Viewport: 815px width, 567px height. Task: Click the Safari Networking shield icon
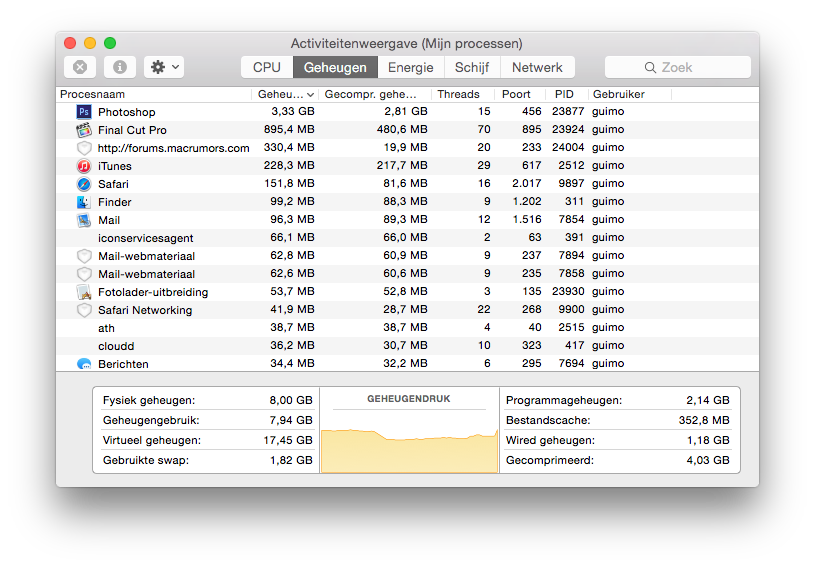pyautogui.click(x=84, y=310)
